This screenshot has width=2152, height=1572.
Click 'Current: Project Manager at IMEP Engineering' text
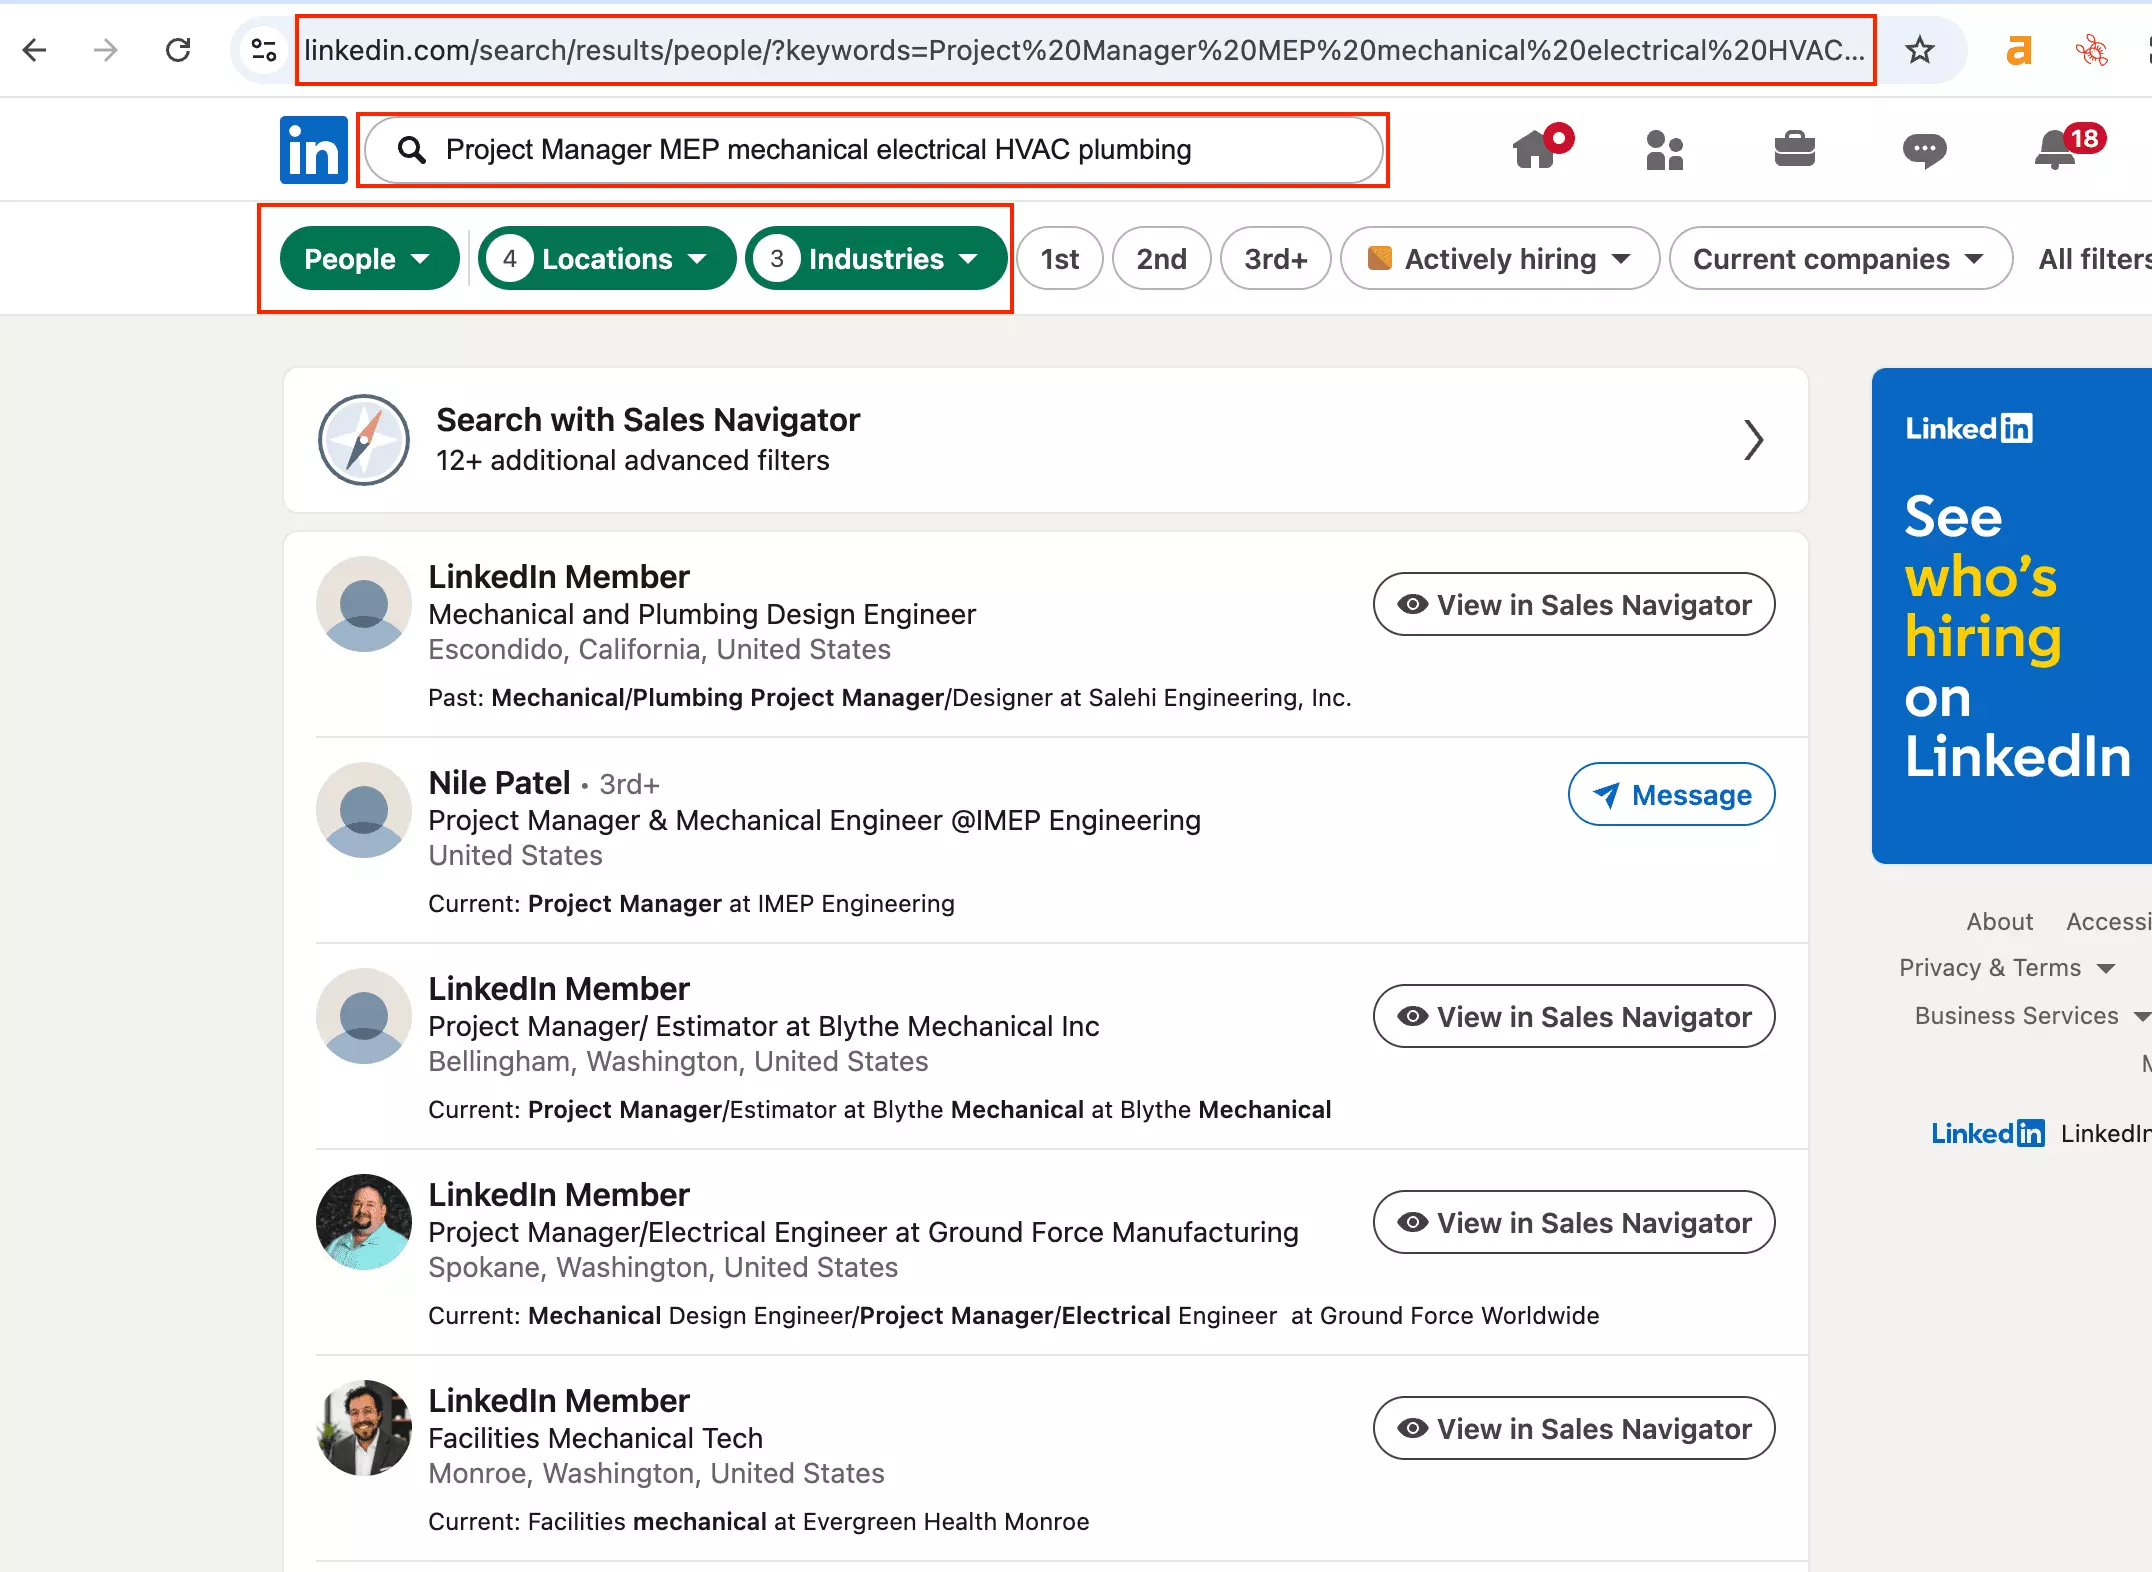pos(691,903)
